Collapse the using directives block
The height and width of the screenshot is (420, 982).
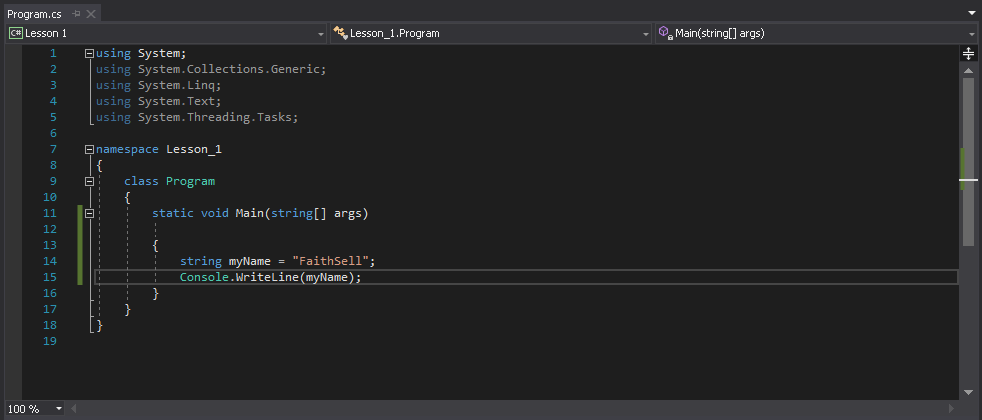point(90,53)
